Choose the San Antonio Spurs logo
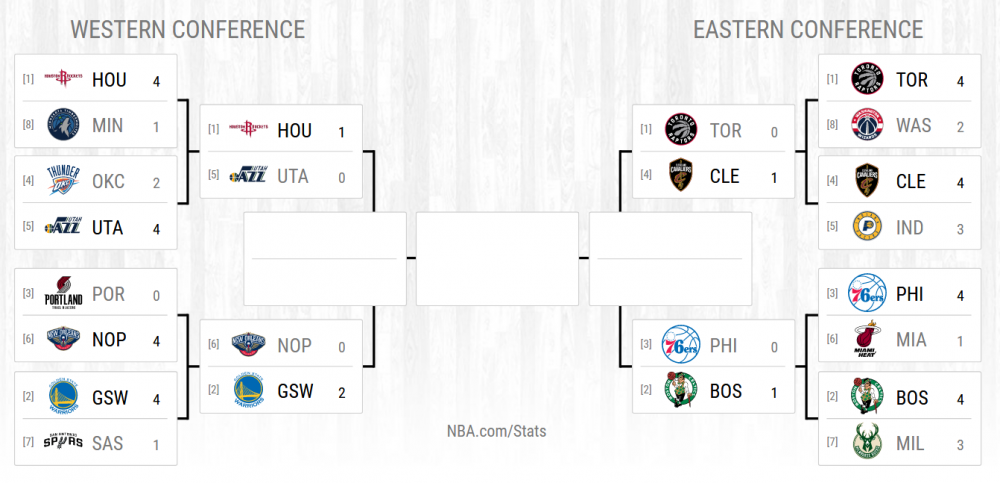The height and width of the screenshot is (483, 1000). [62, 442]
